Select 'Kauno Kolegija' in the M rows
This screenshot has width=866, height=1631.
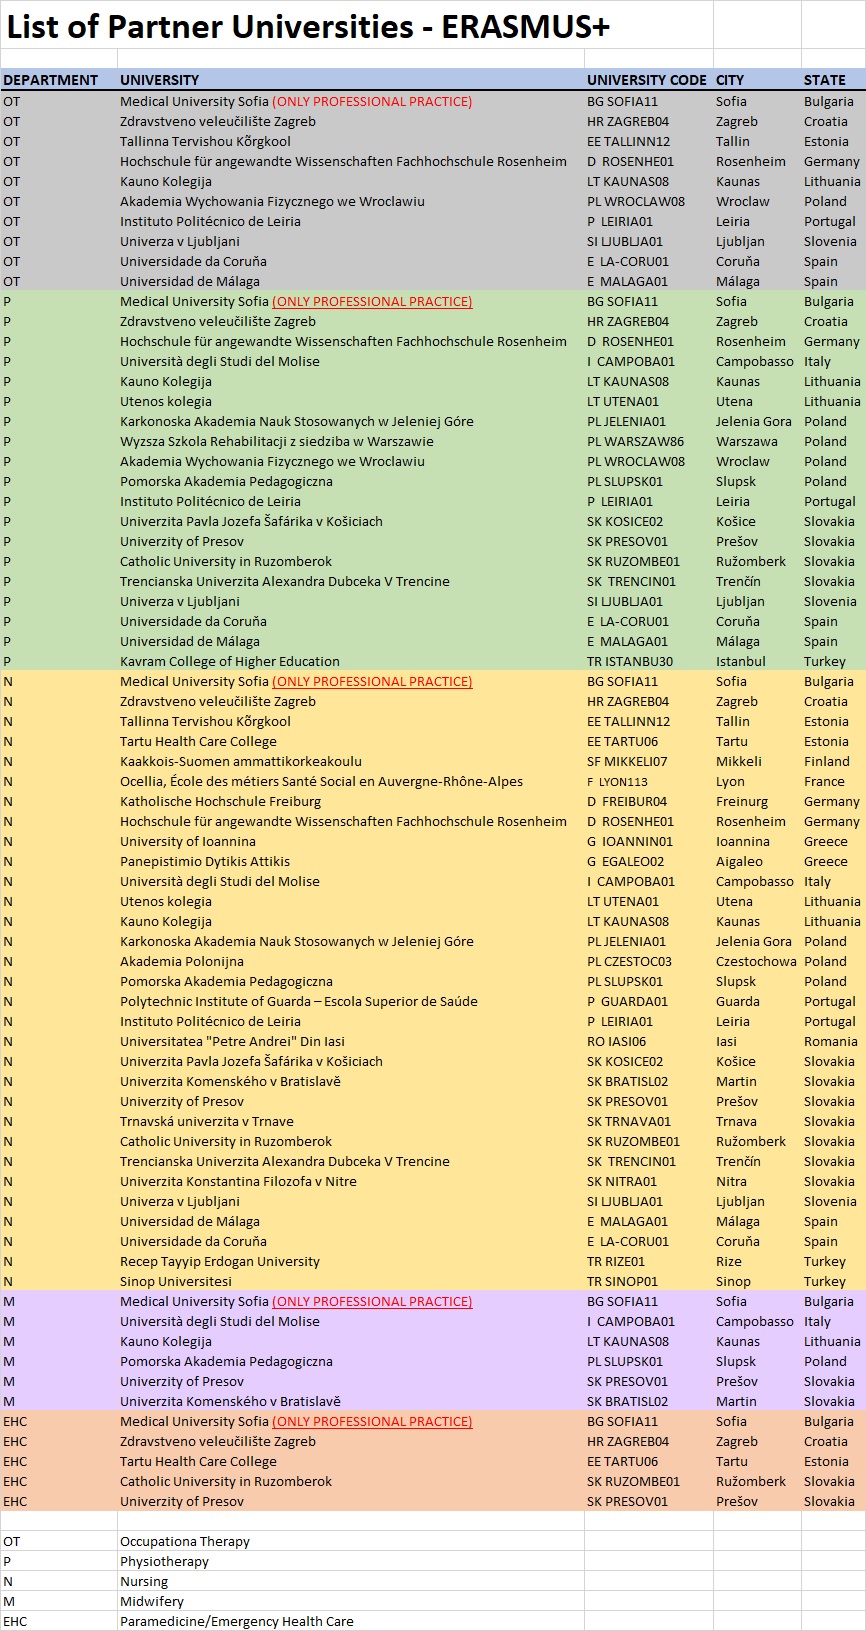pyautogui.click(x=166, y=1341)
